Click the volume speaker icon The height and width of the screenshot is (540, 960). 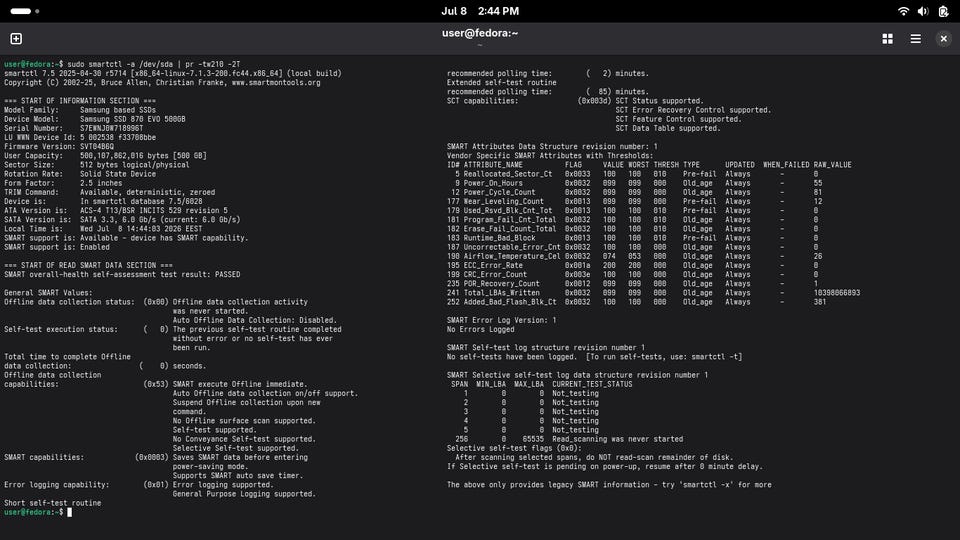923,11
